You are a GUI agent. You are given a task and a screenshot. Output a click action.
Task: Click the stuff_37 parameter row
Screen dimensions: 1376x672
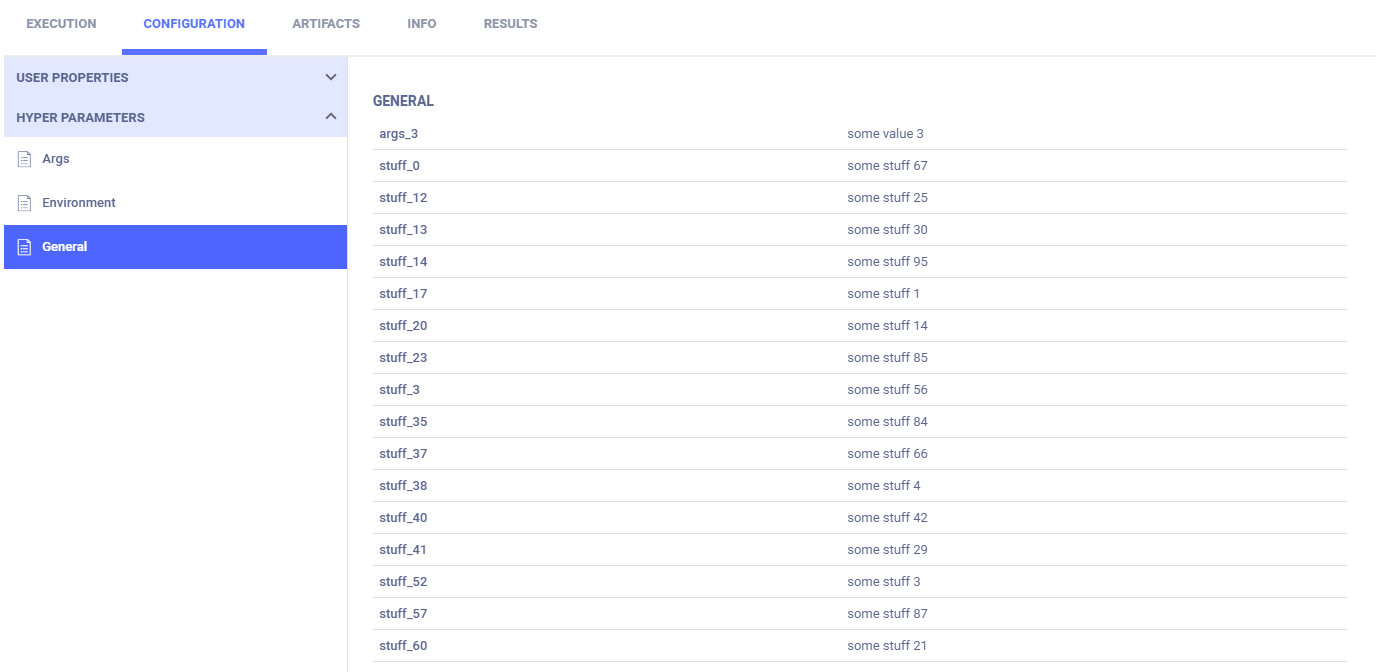click(x=859, y=454)
